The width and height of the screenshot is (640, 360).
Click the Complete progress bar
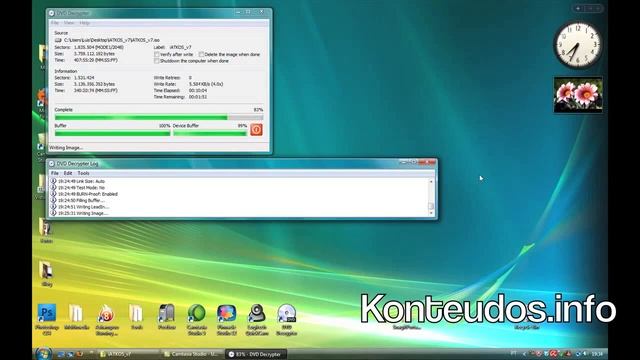159,118
